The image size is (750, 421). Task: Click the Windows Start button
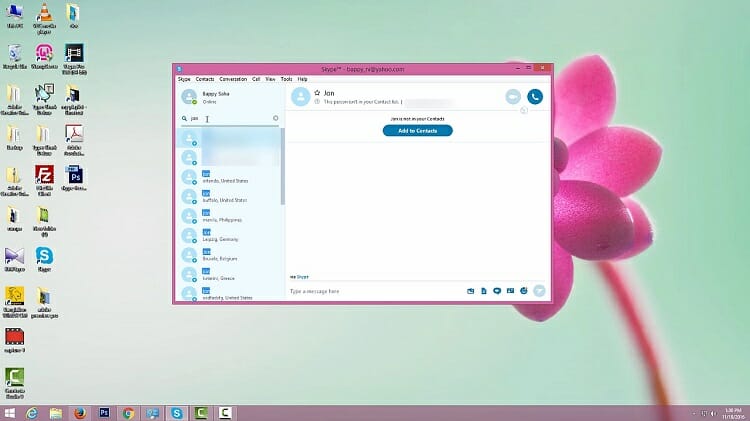tap(10, 413)
